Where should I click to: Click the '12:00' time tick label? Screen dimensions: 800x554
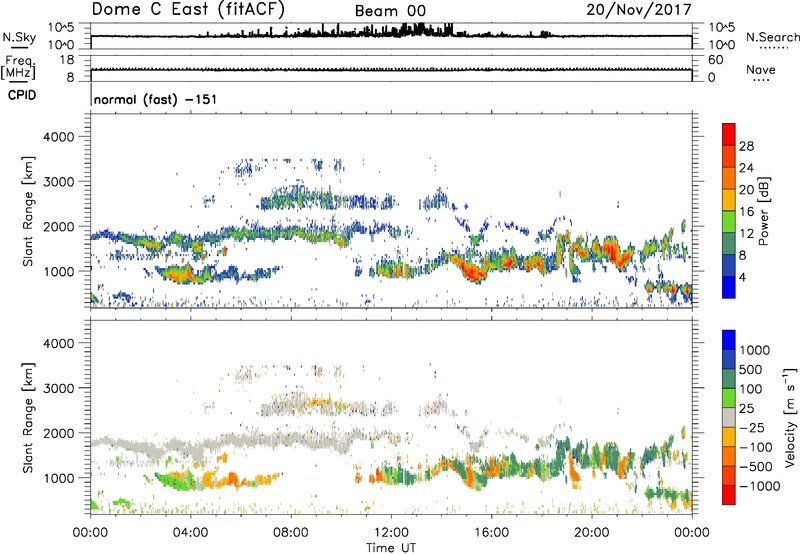click(391, 533)
